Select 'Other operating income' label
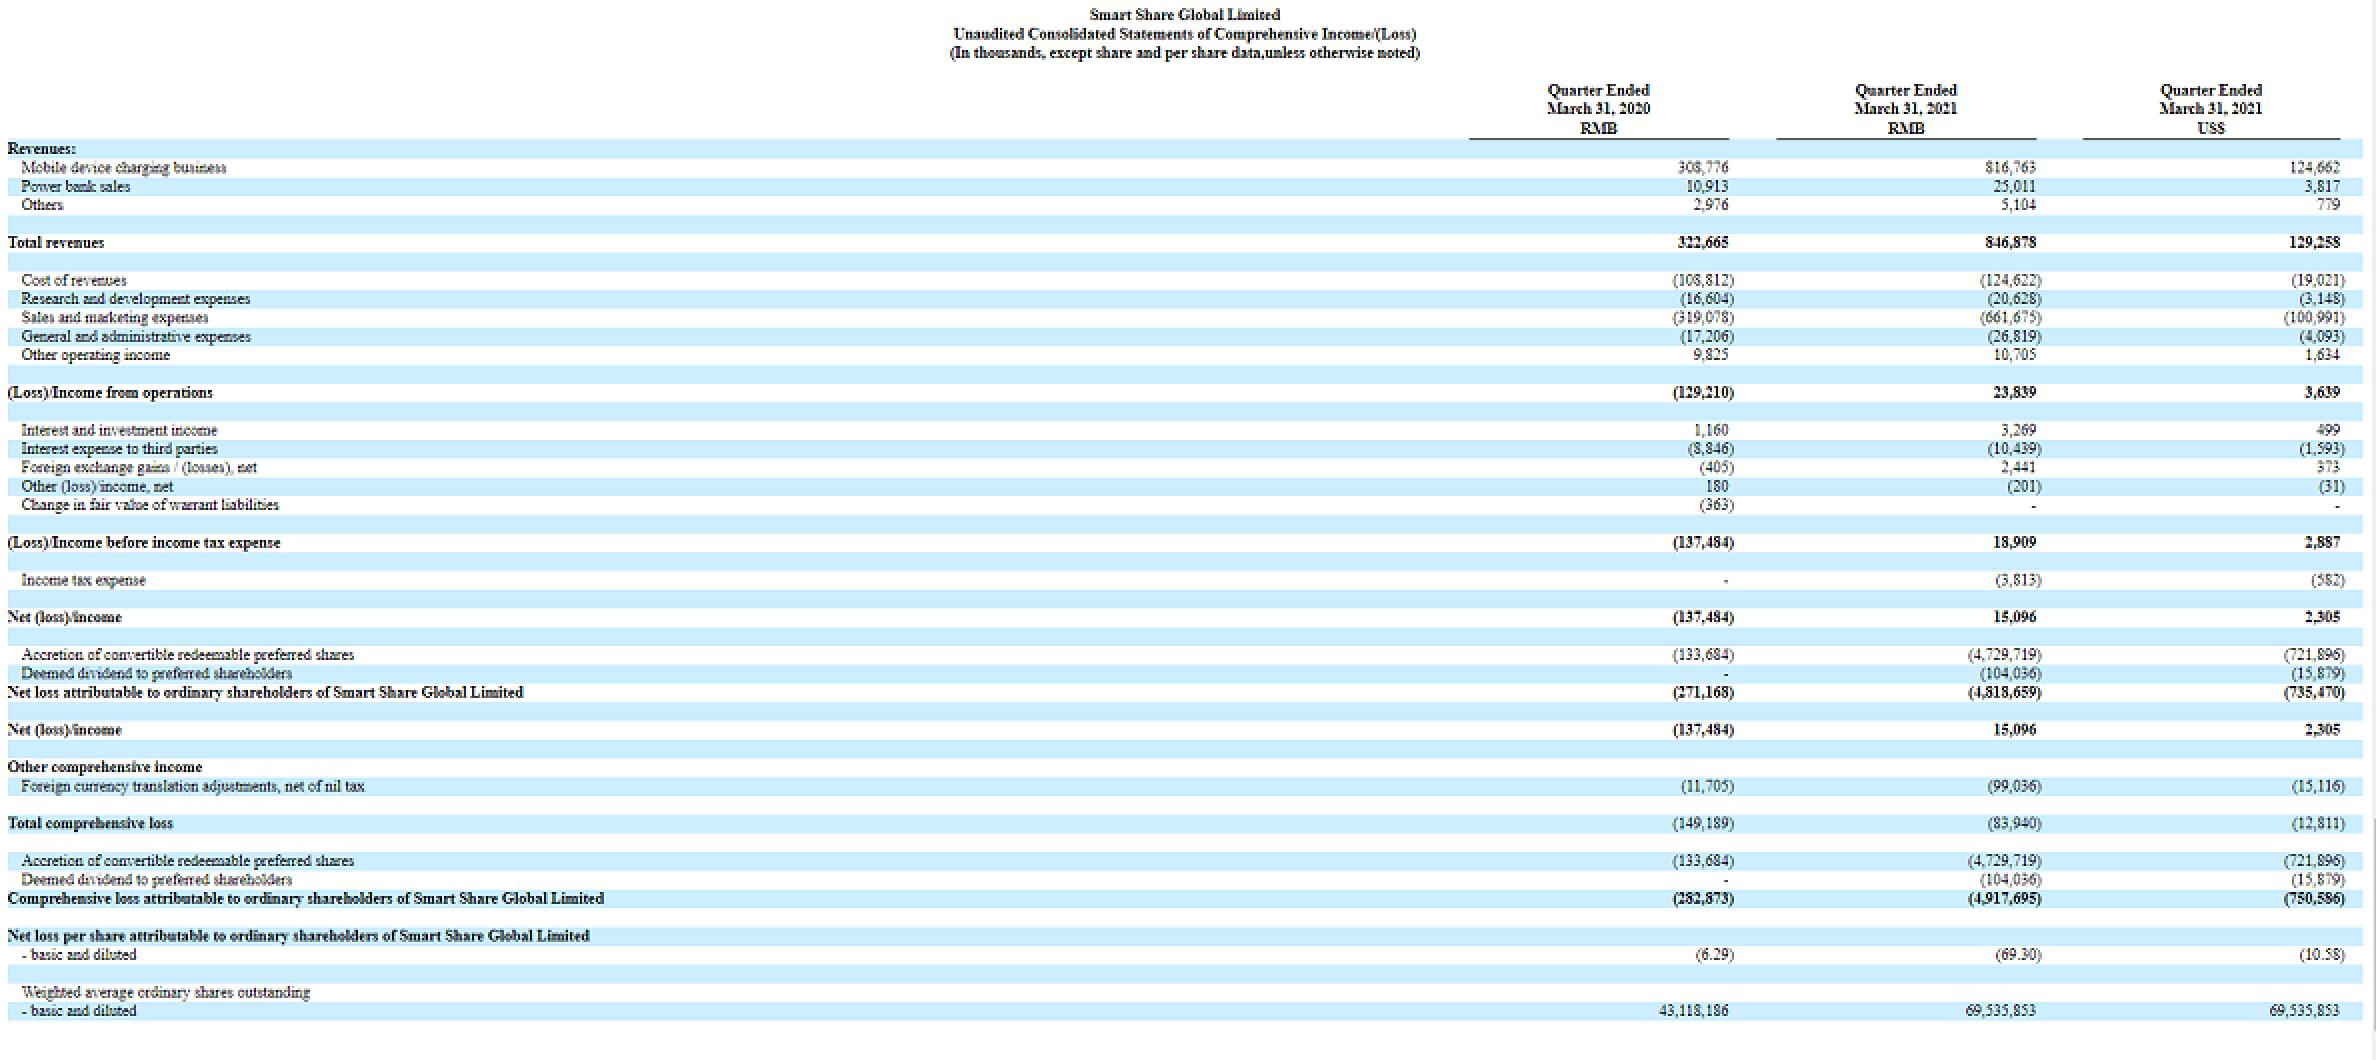This screenshot has height=1060, width=2376. click(x=96, y=355)
